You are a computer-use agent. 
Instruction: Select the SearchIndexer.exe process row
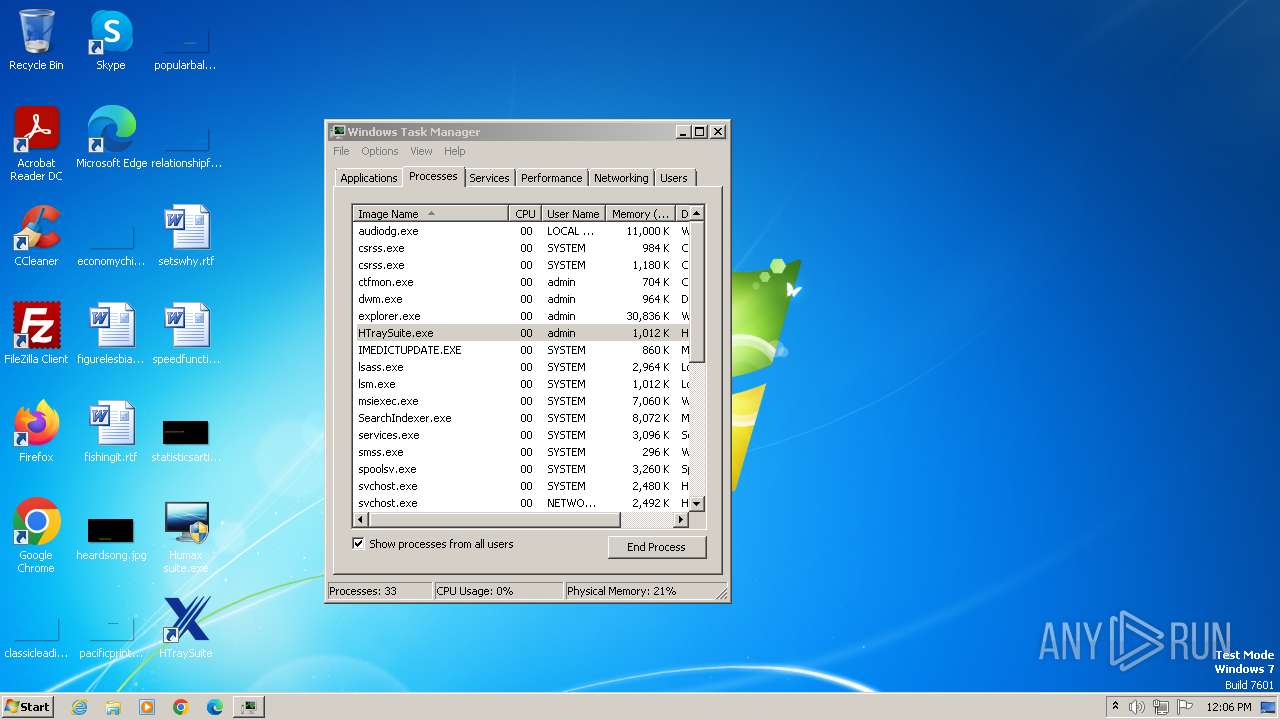pyautogui.click(x=521, y=418)
